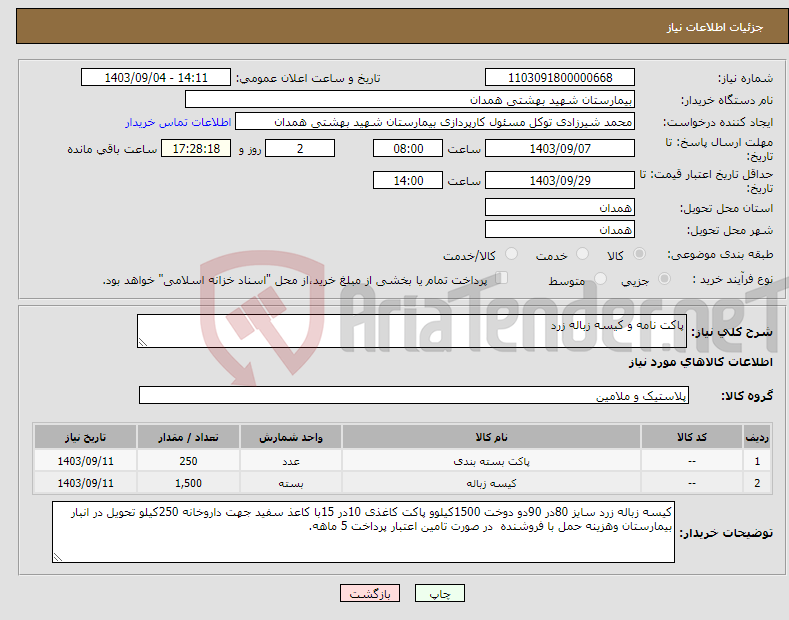Click the date cell in row کیسه زباله

tap(85, 483)
